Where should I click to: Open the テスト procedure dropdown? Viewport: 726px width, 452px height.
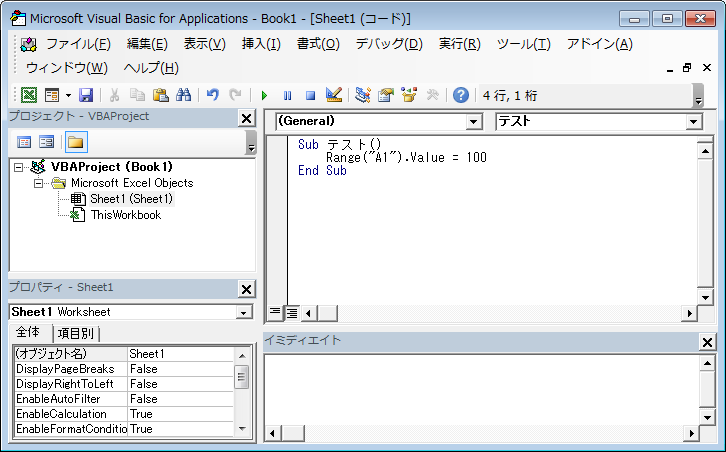coord(693,122)
